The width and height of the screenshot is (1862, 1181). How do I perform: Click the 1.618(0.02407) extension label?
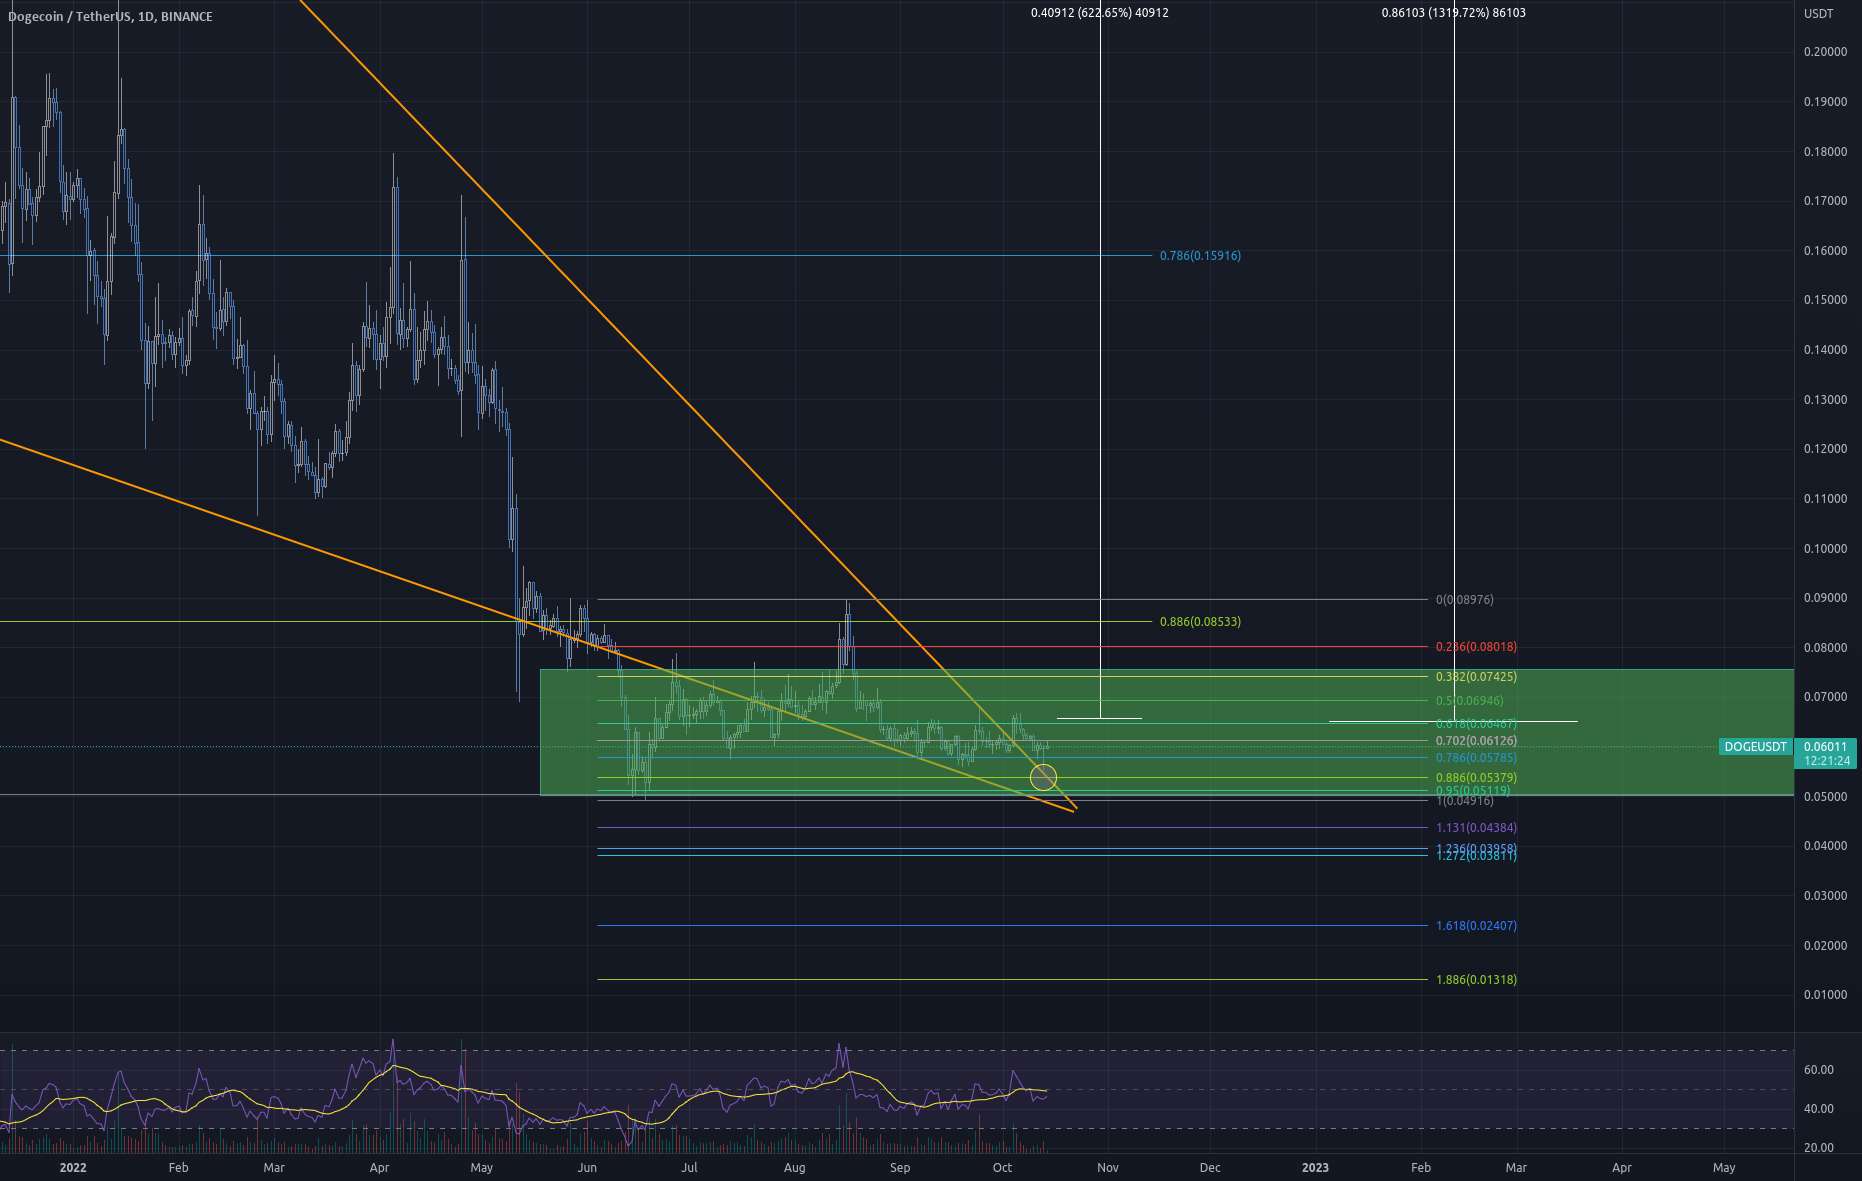[x=1476, y=926]
